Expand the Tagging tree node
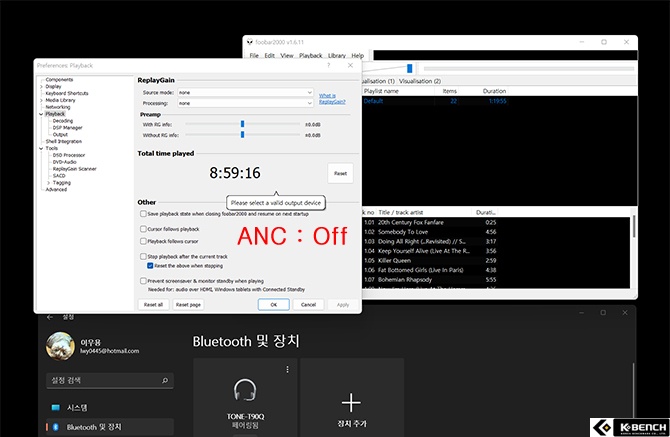 pyautogui.click(x=48, y=182)
